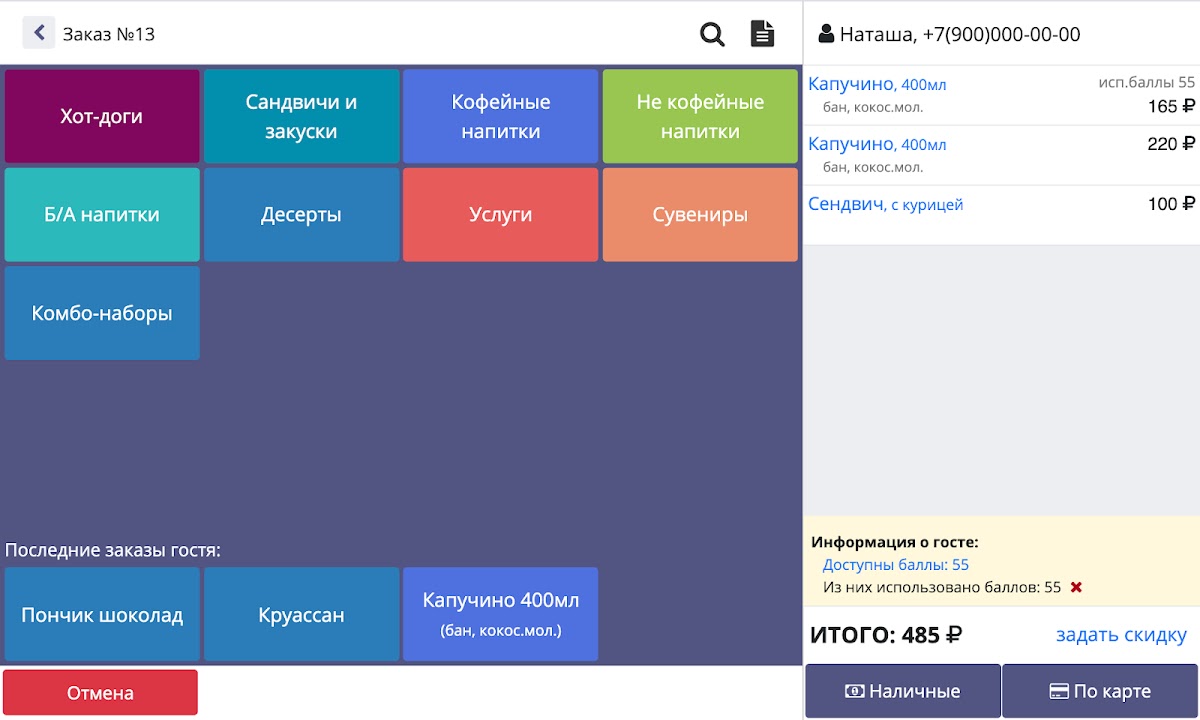1200x720 pixels.
Task: Choose the Не кофейные напитки category
Action: click(x=700, y=116)
